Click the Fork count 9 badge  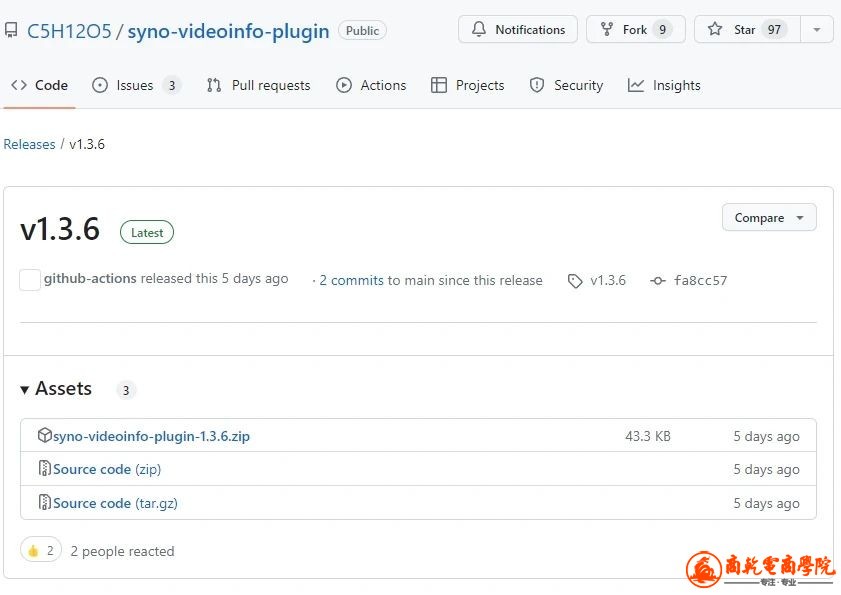(662, 30)
